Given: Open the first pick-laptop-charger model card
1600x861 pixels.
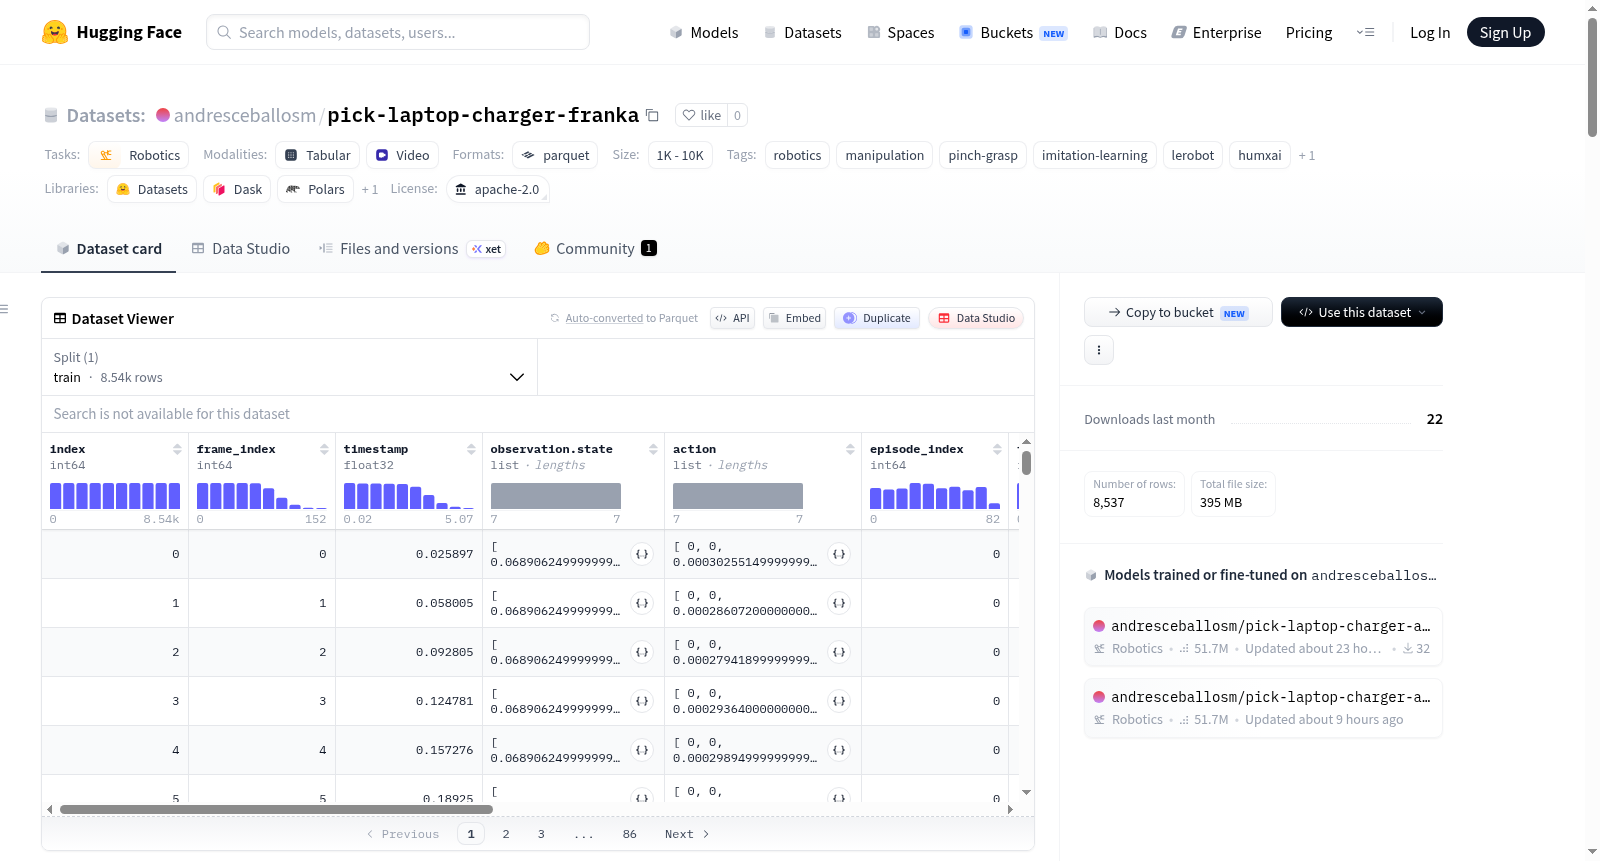Looking at the screenshot, I should coord(1263,637).
